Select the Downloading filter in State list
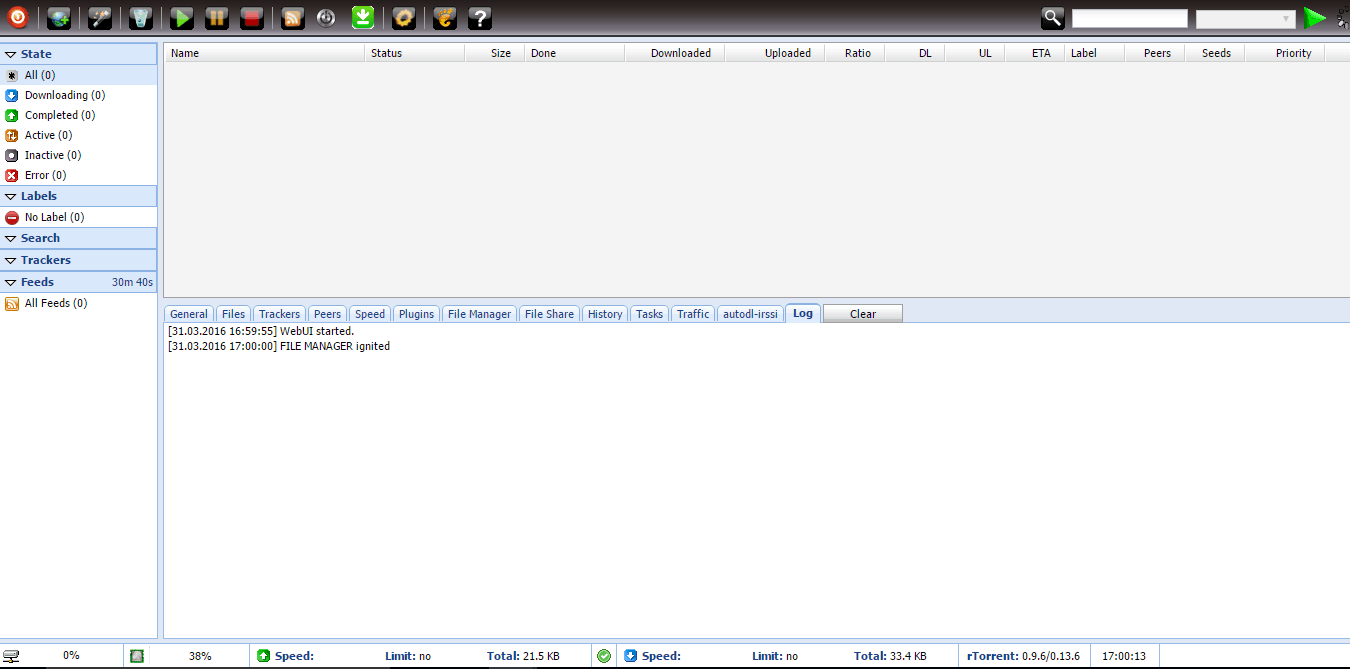The image size is (1350, 669). tap(64, 95)
